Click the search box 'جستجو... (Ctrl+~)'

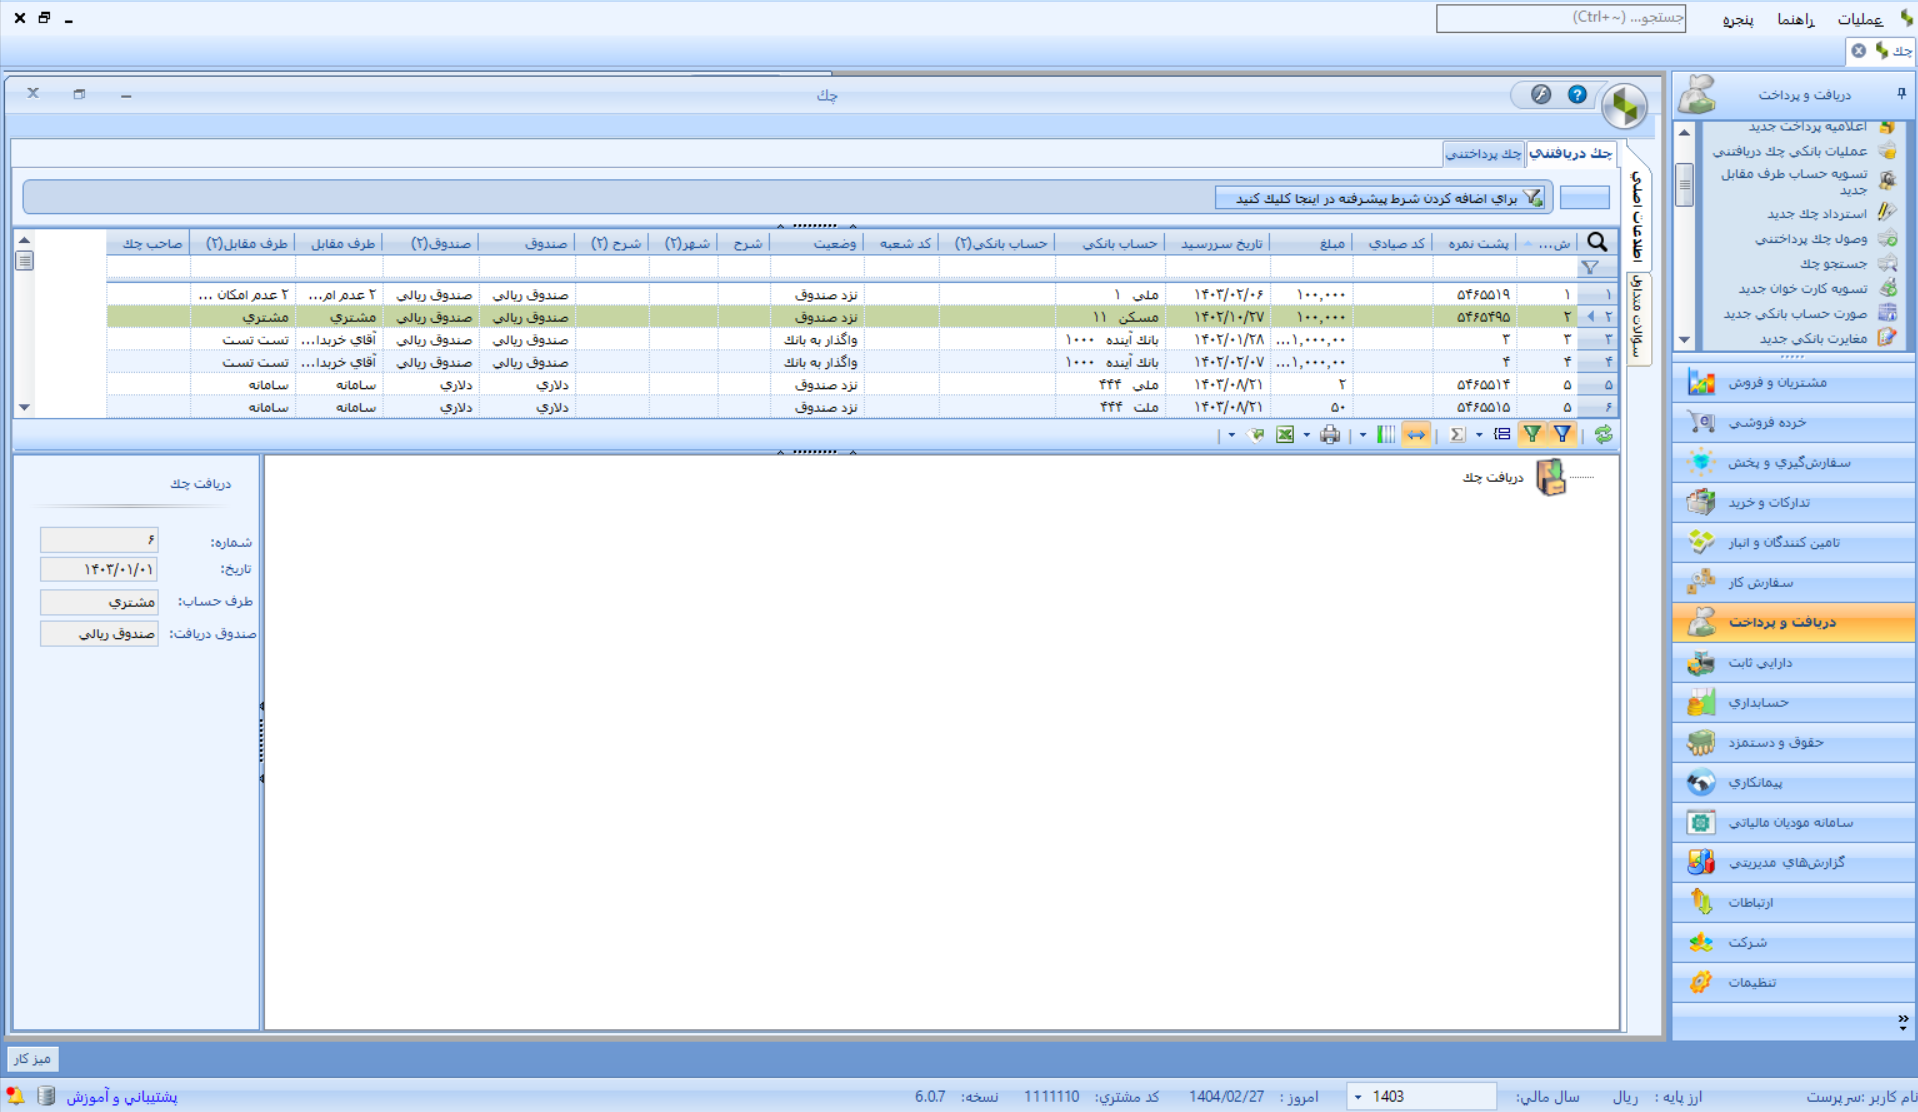pyautogui.click(x=1560, y=18)
